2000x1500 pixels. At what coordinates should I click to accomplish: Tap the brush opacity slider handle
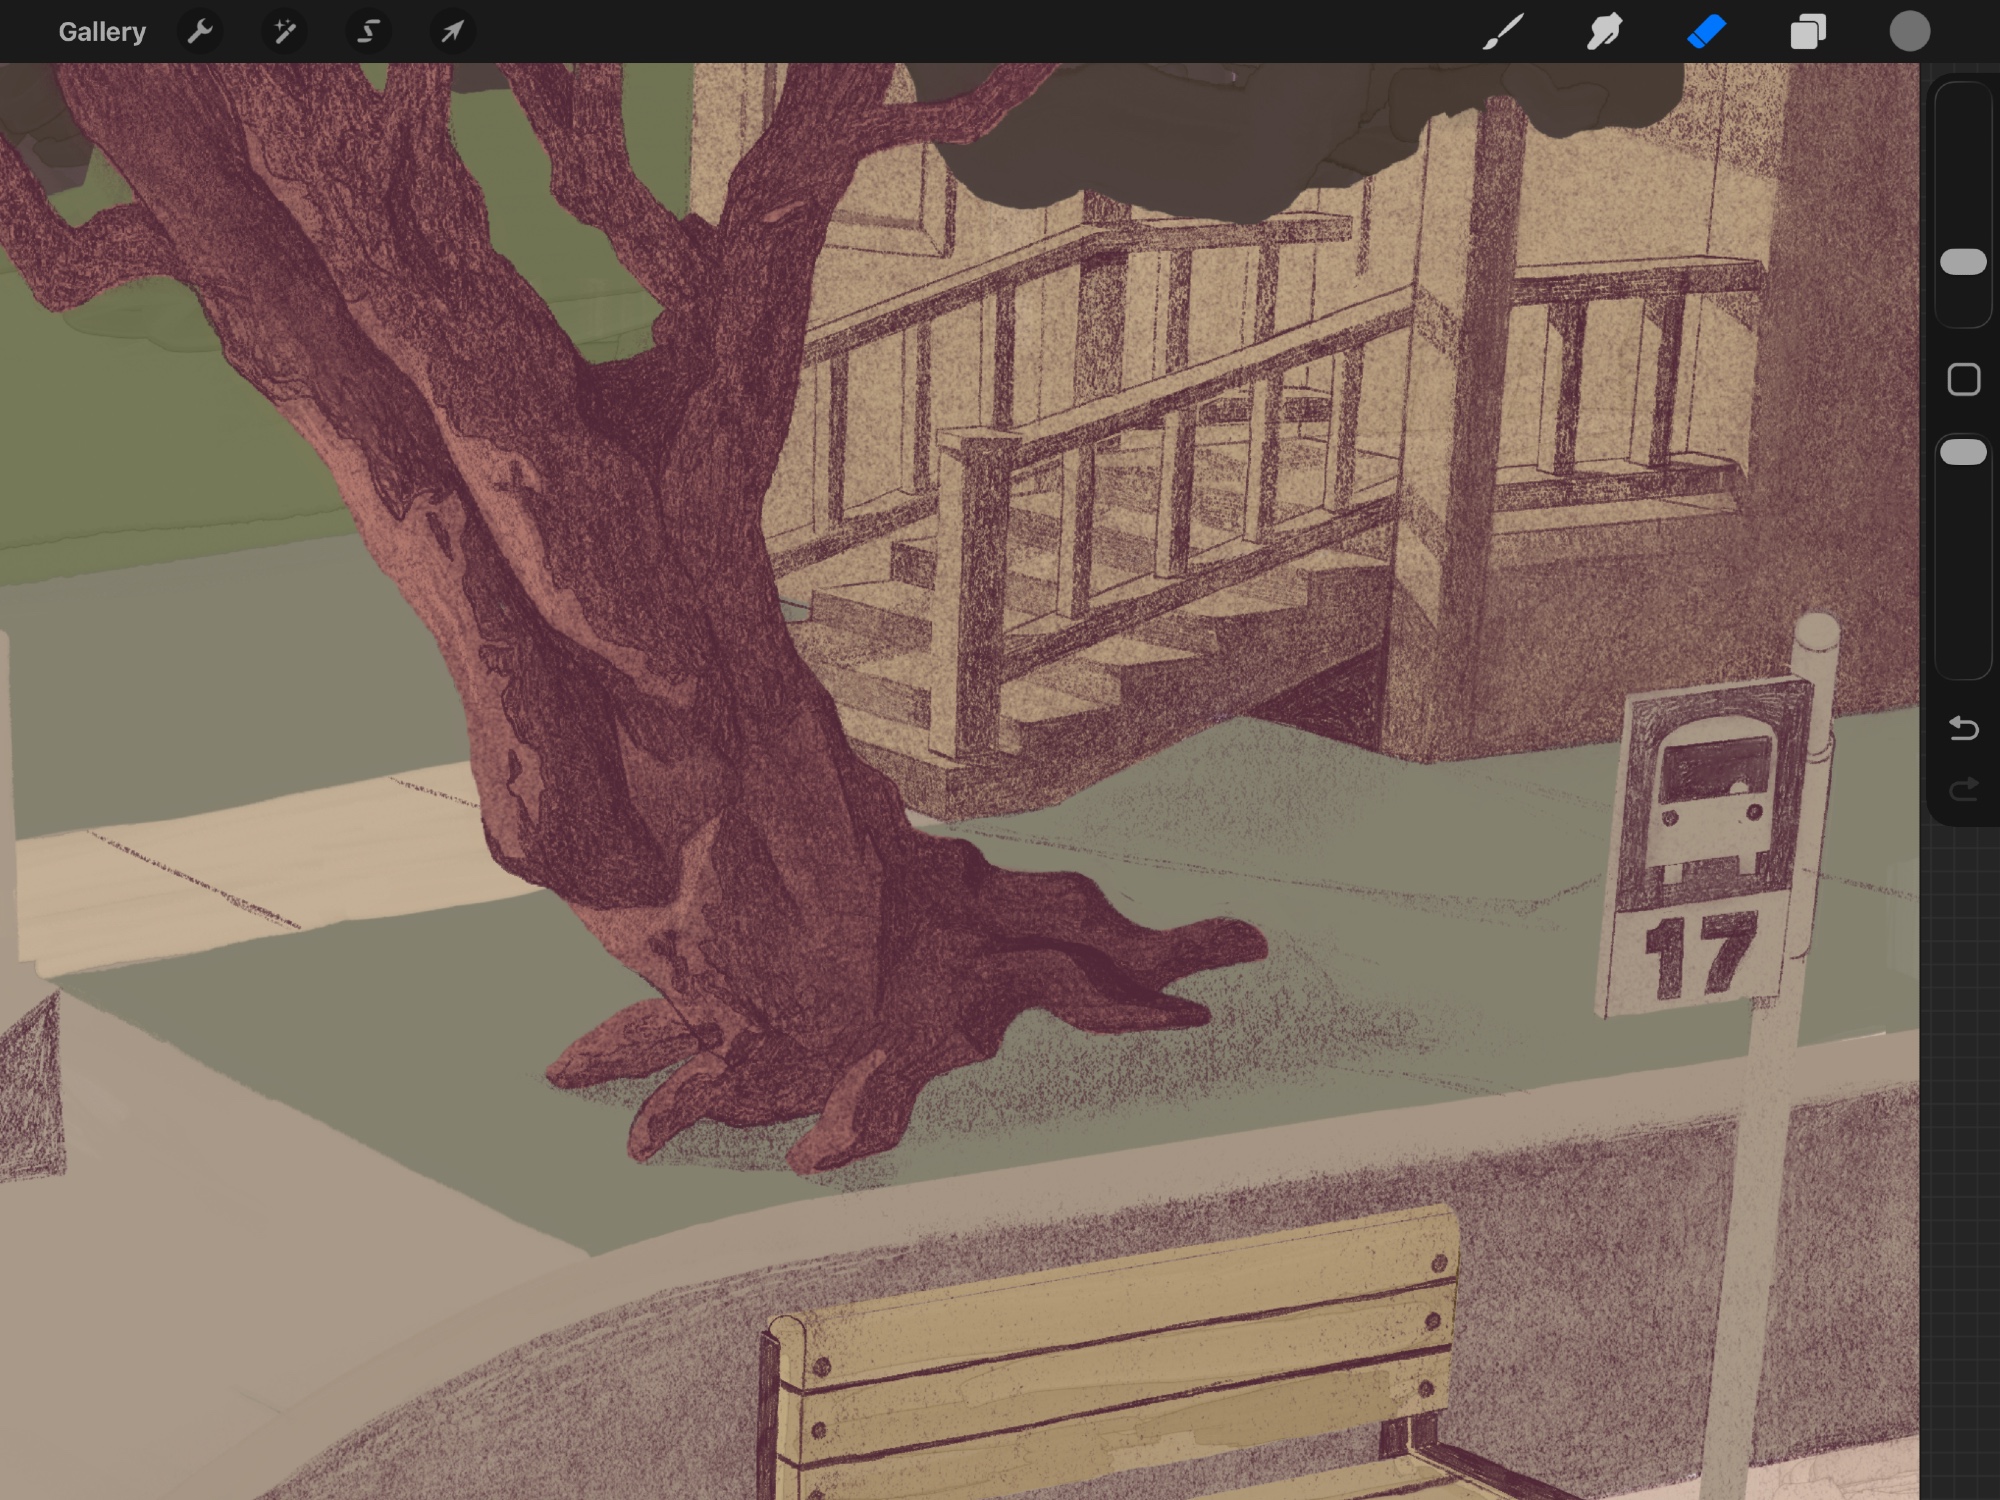1963,452
